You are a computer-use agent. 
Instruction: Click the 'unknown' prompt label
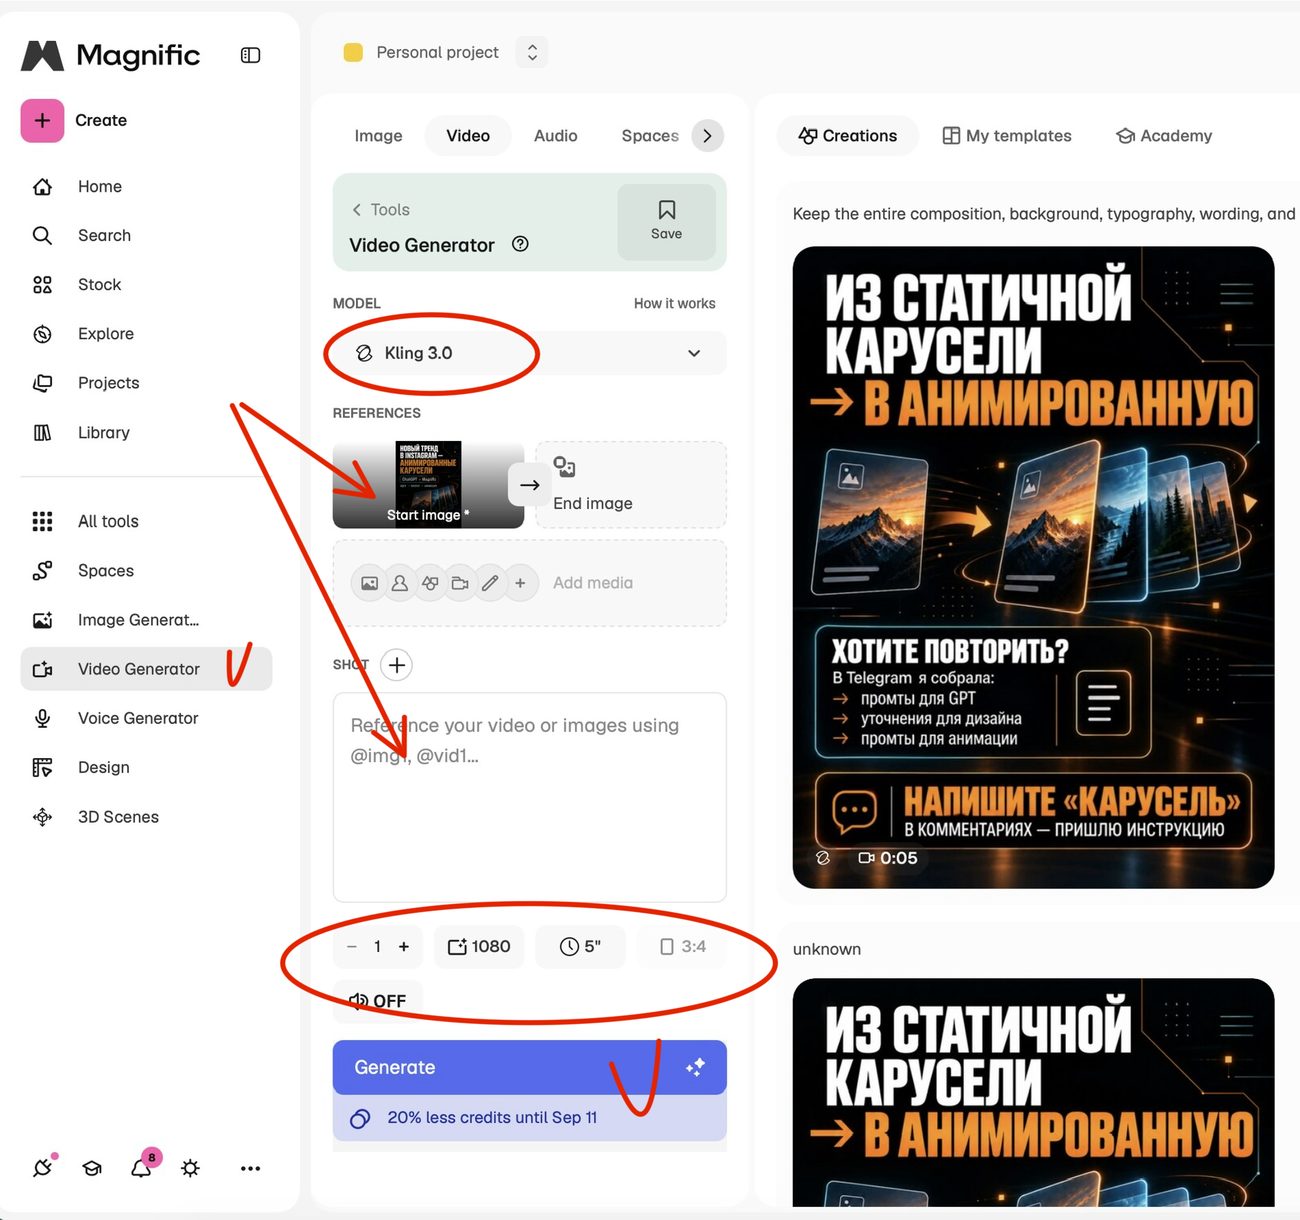click(827, 949)
